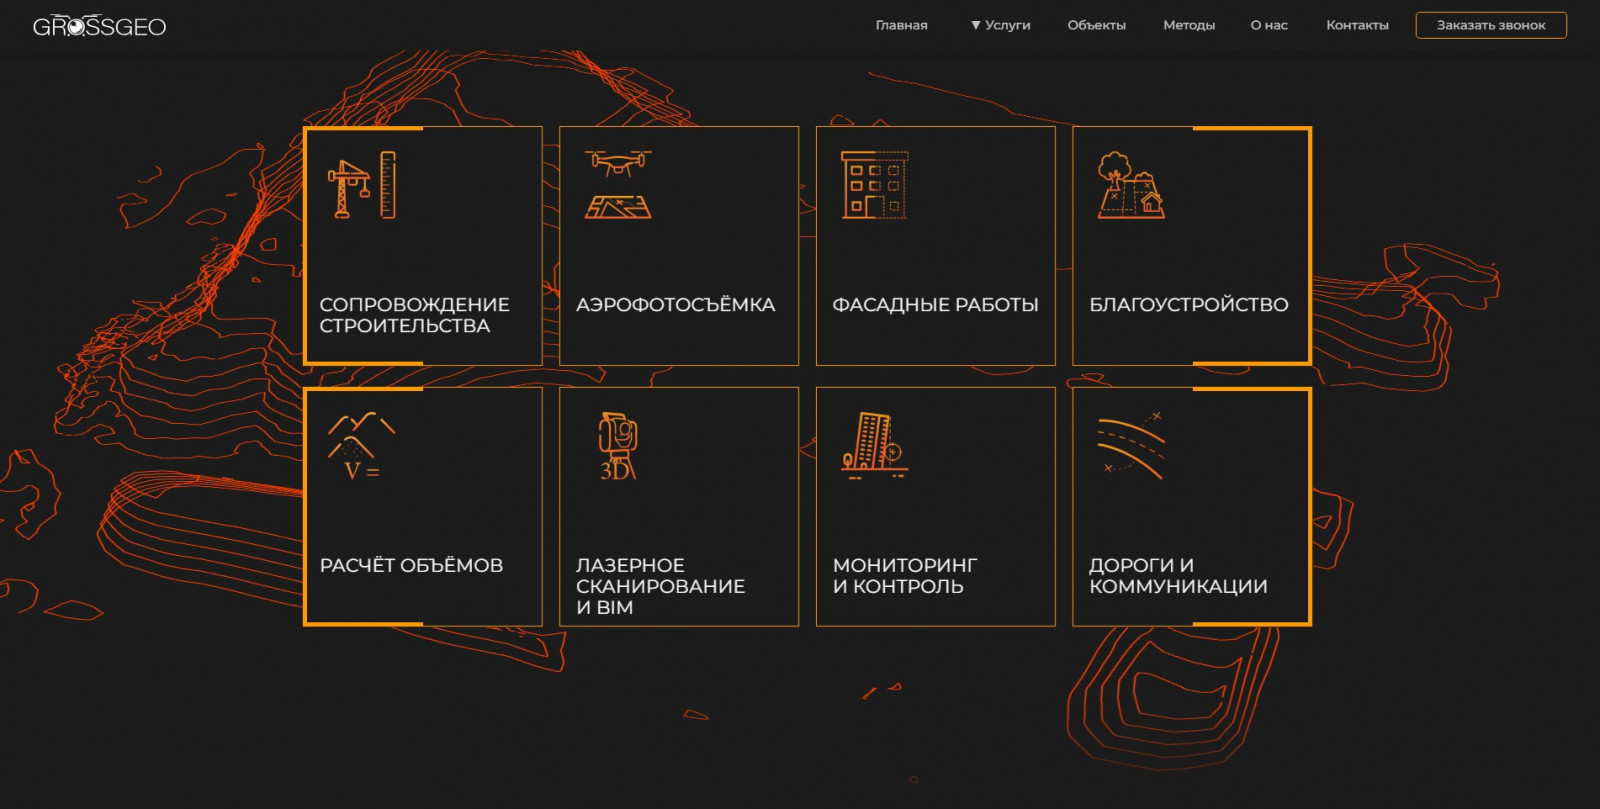Open the Благоустройство text link
Viewport: 1600px width, 809px height.
pyautogui.click(x=1189, y=305)
